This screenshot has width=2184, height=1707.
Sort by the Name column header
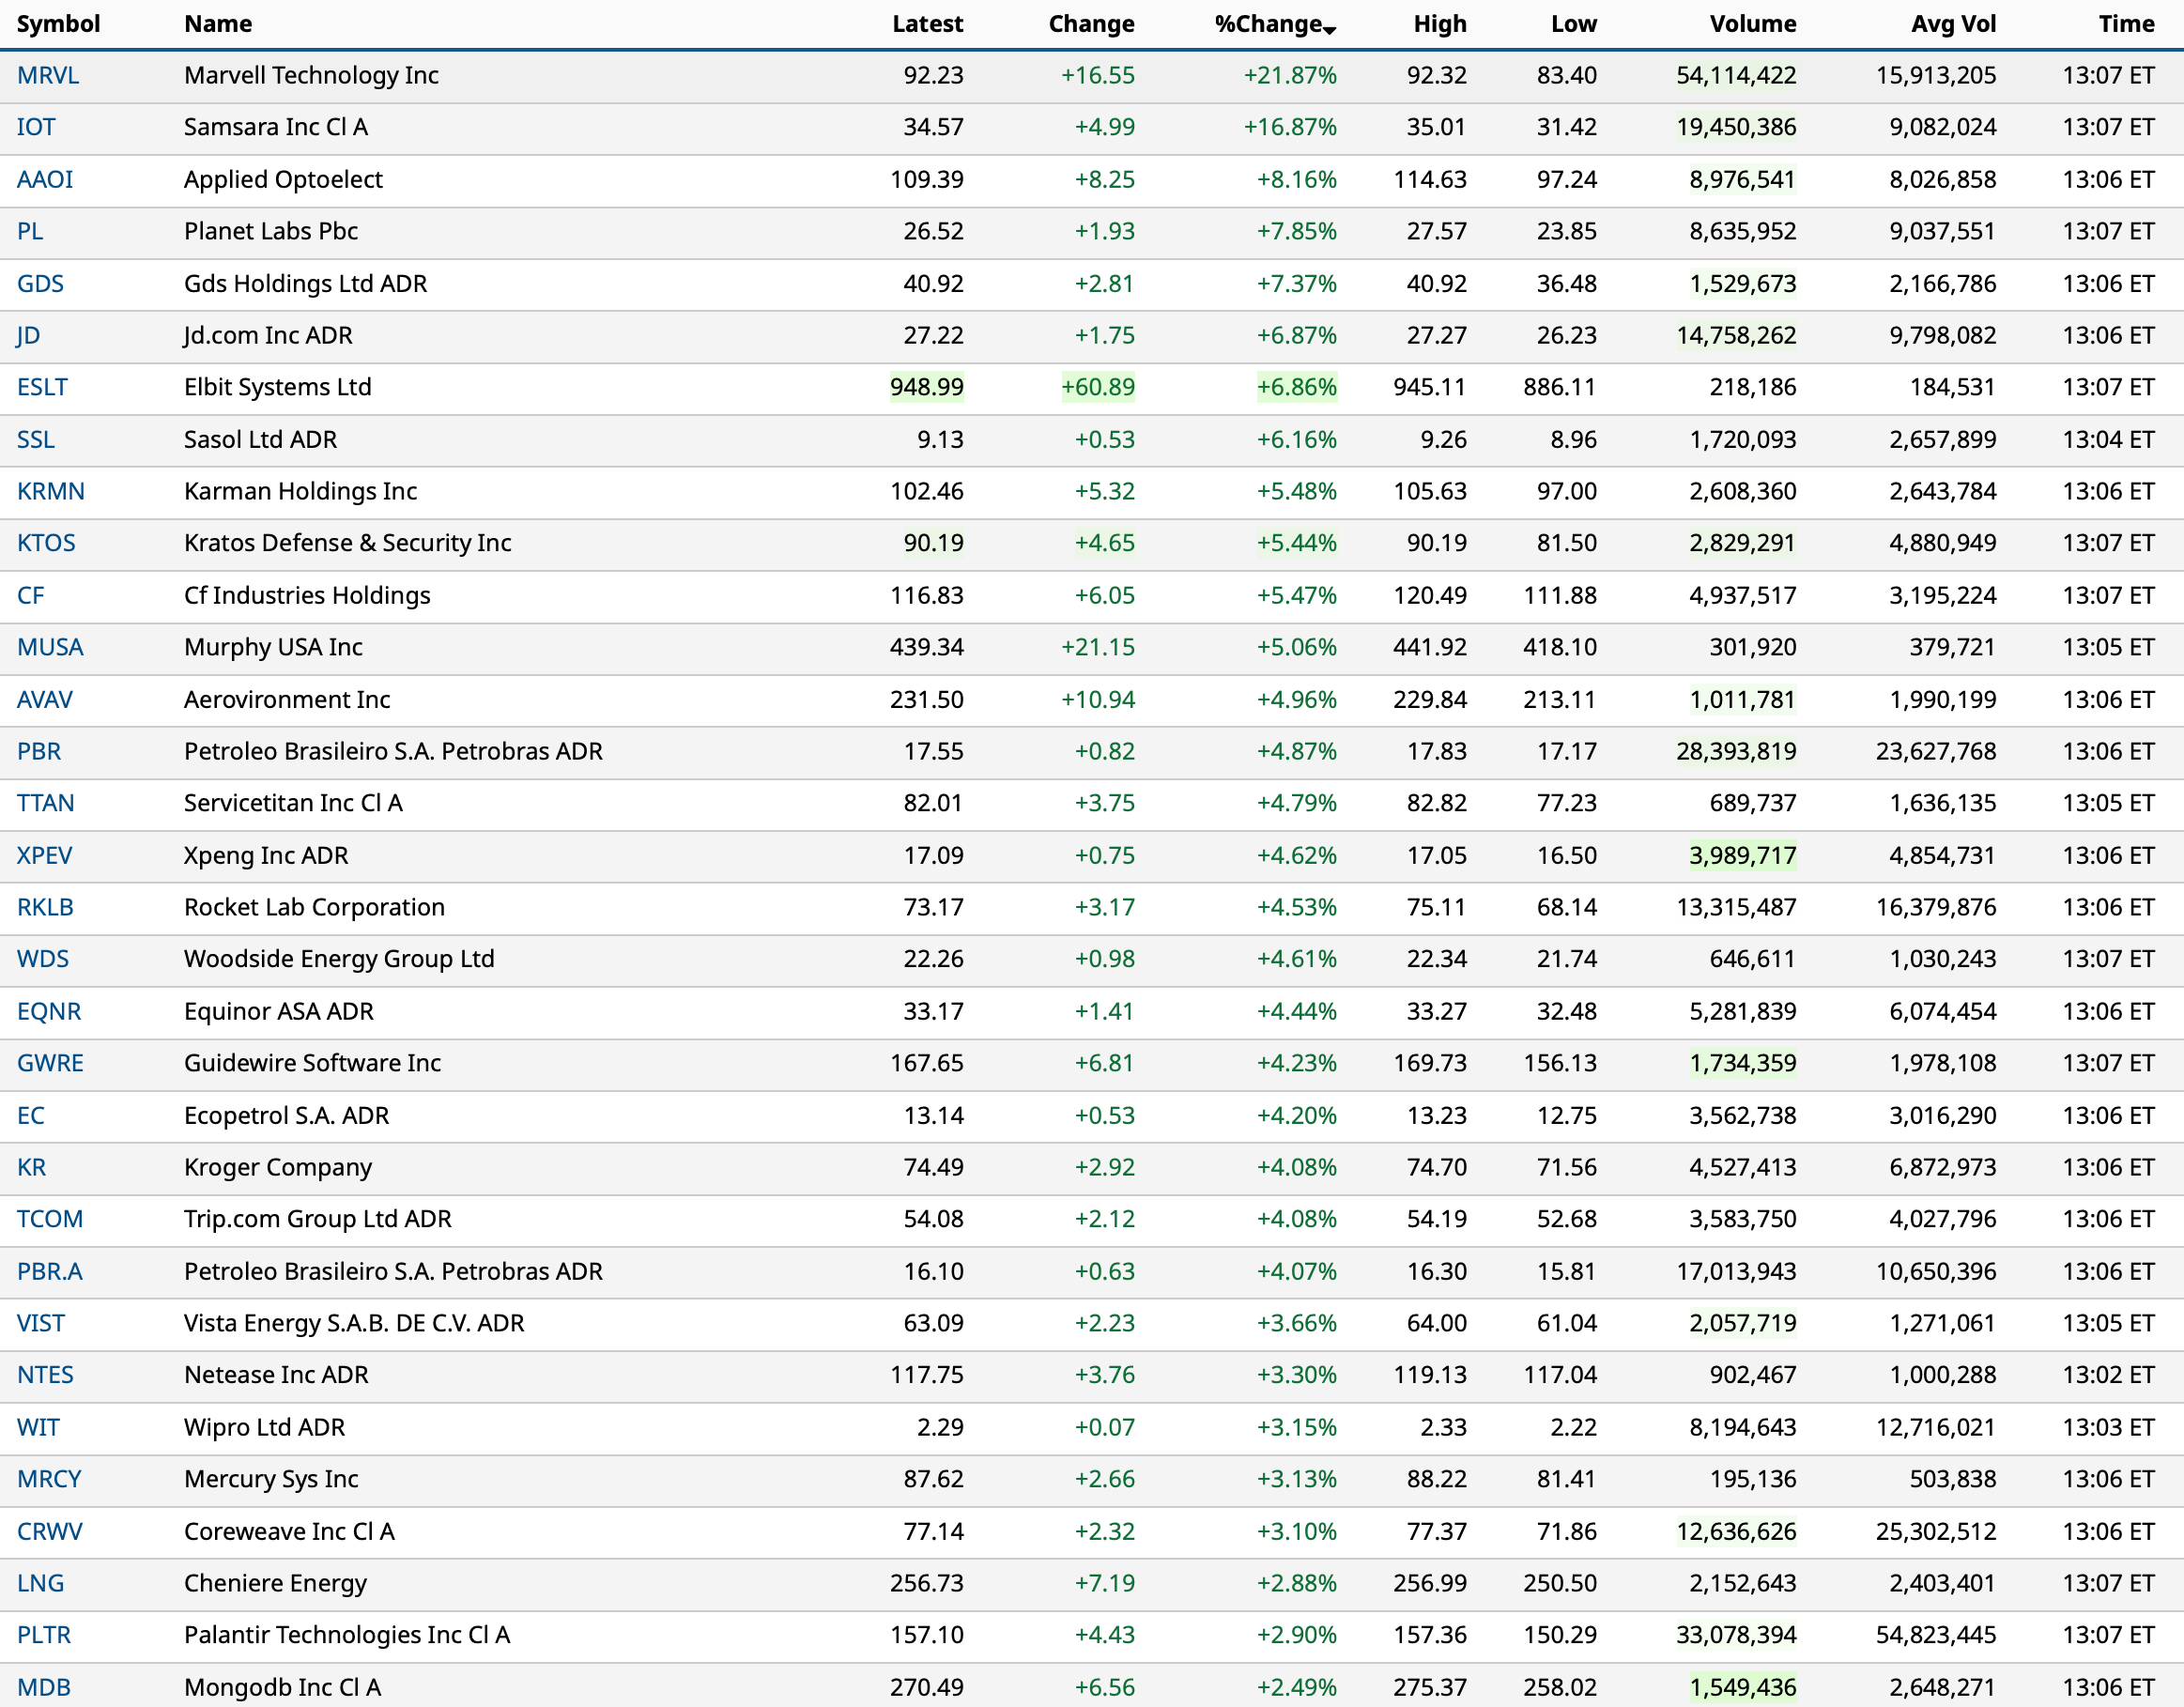(218, 24)
